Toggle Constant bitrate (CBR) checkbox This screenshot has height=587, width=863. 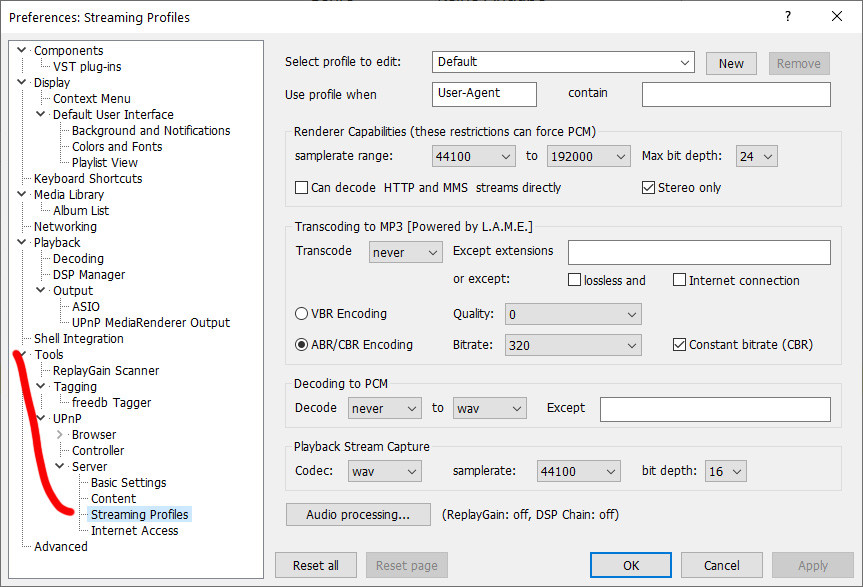coord(679,345)
